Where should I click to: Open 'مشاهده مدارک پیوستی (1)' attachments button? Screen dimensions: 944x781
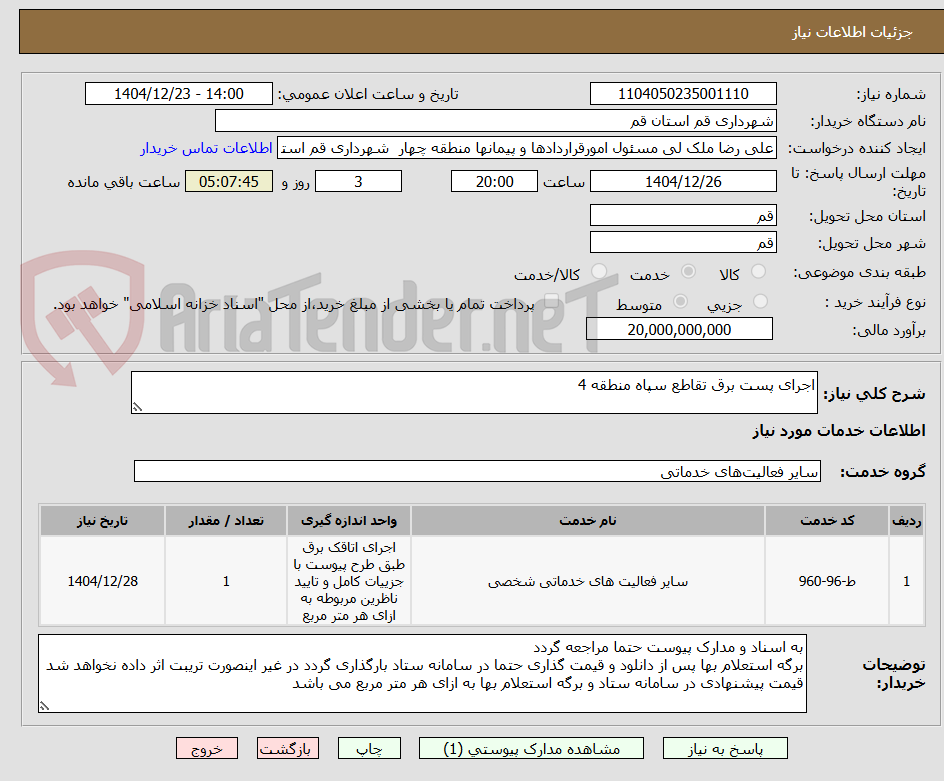(x=531, y=748)
